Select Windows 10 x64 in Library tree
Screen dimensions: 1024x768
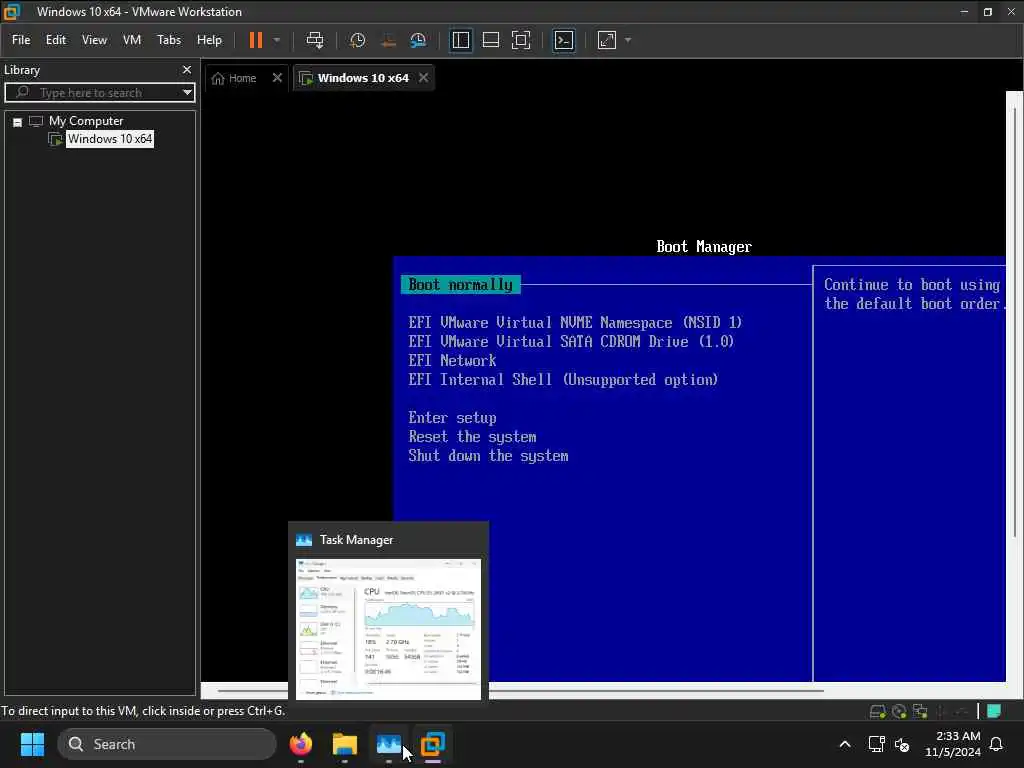[110, 138]
